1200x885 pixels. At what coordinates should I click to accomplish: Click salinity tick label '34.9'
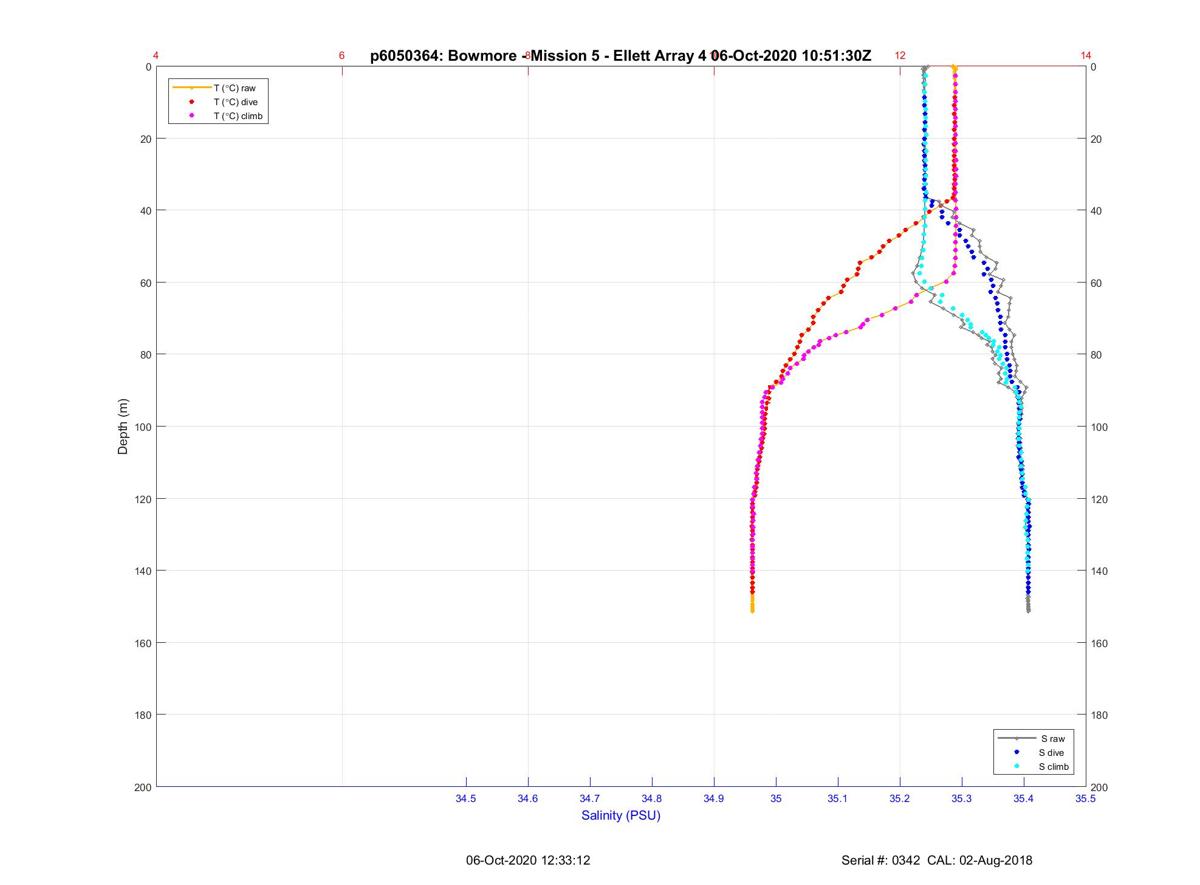pos(714,799)
